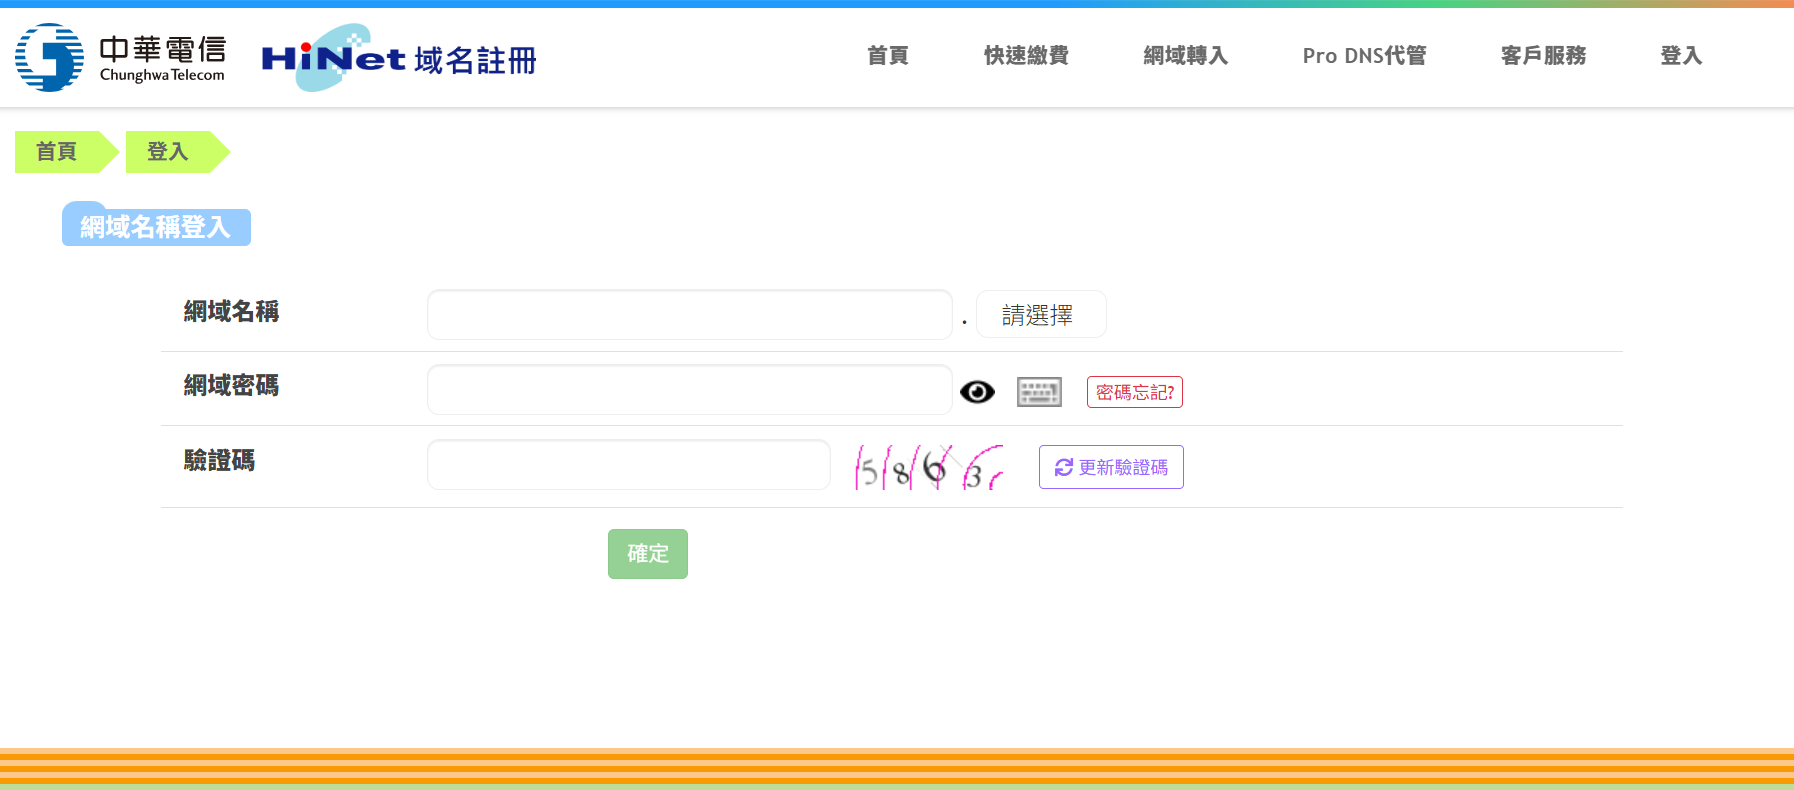The height and width of the screenshot is (790, 1794).
Task: Click the 網域名稱登入 heading tab
Action: (156, 227)
